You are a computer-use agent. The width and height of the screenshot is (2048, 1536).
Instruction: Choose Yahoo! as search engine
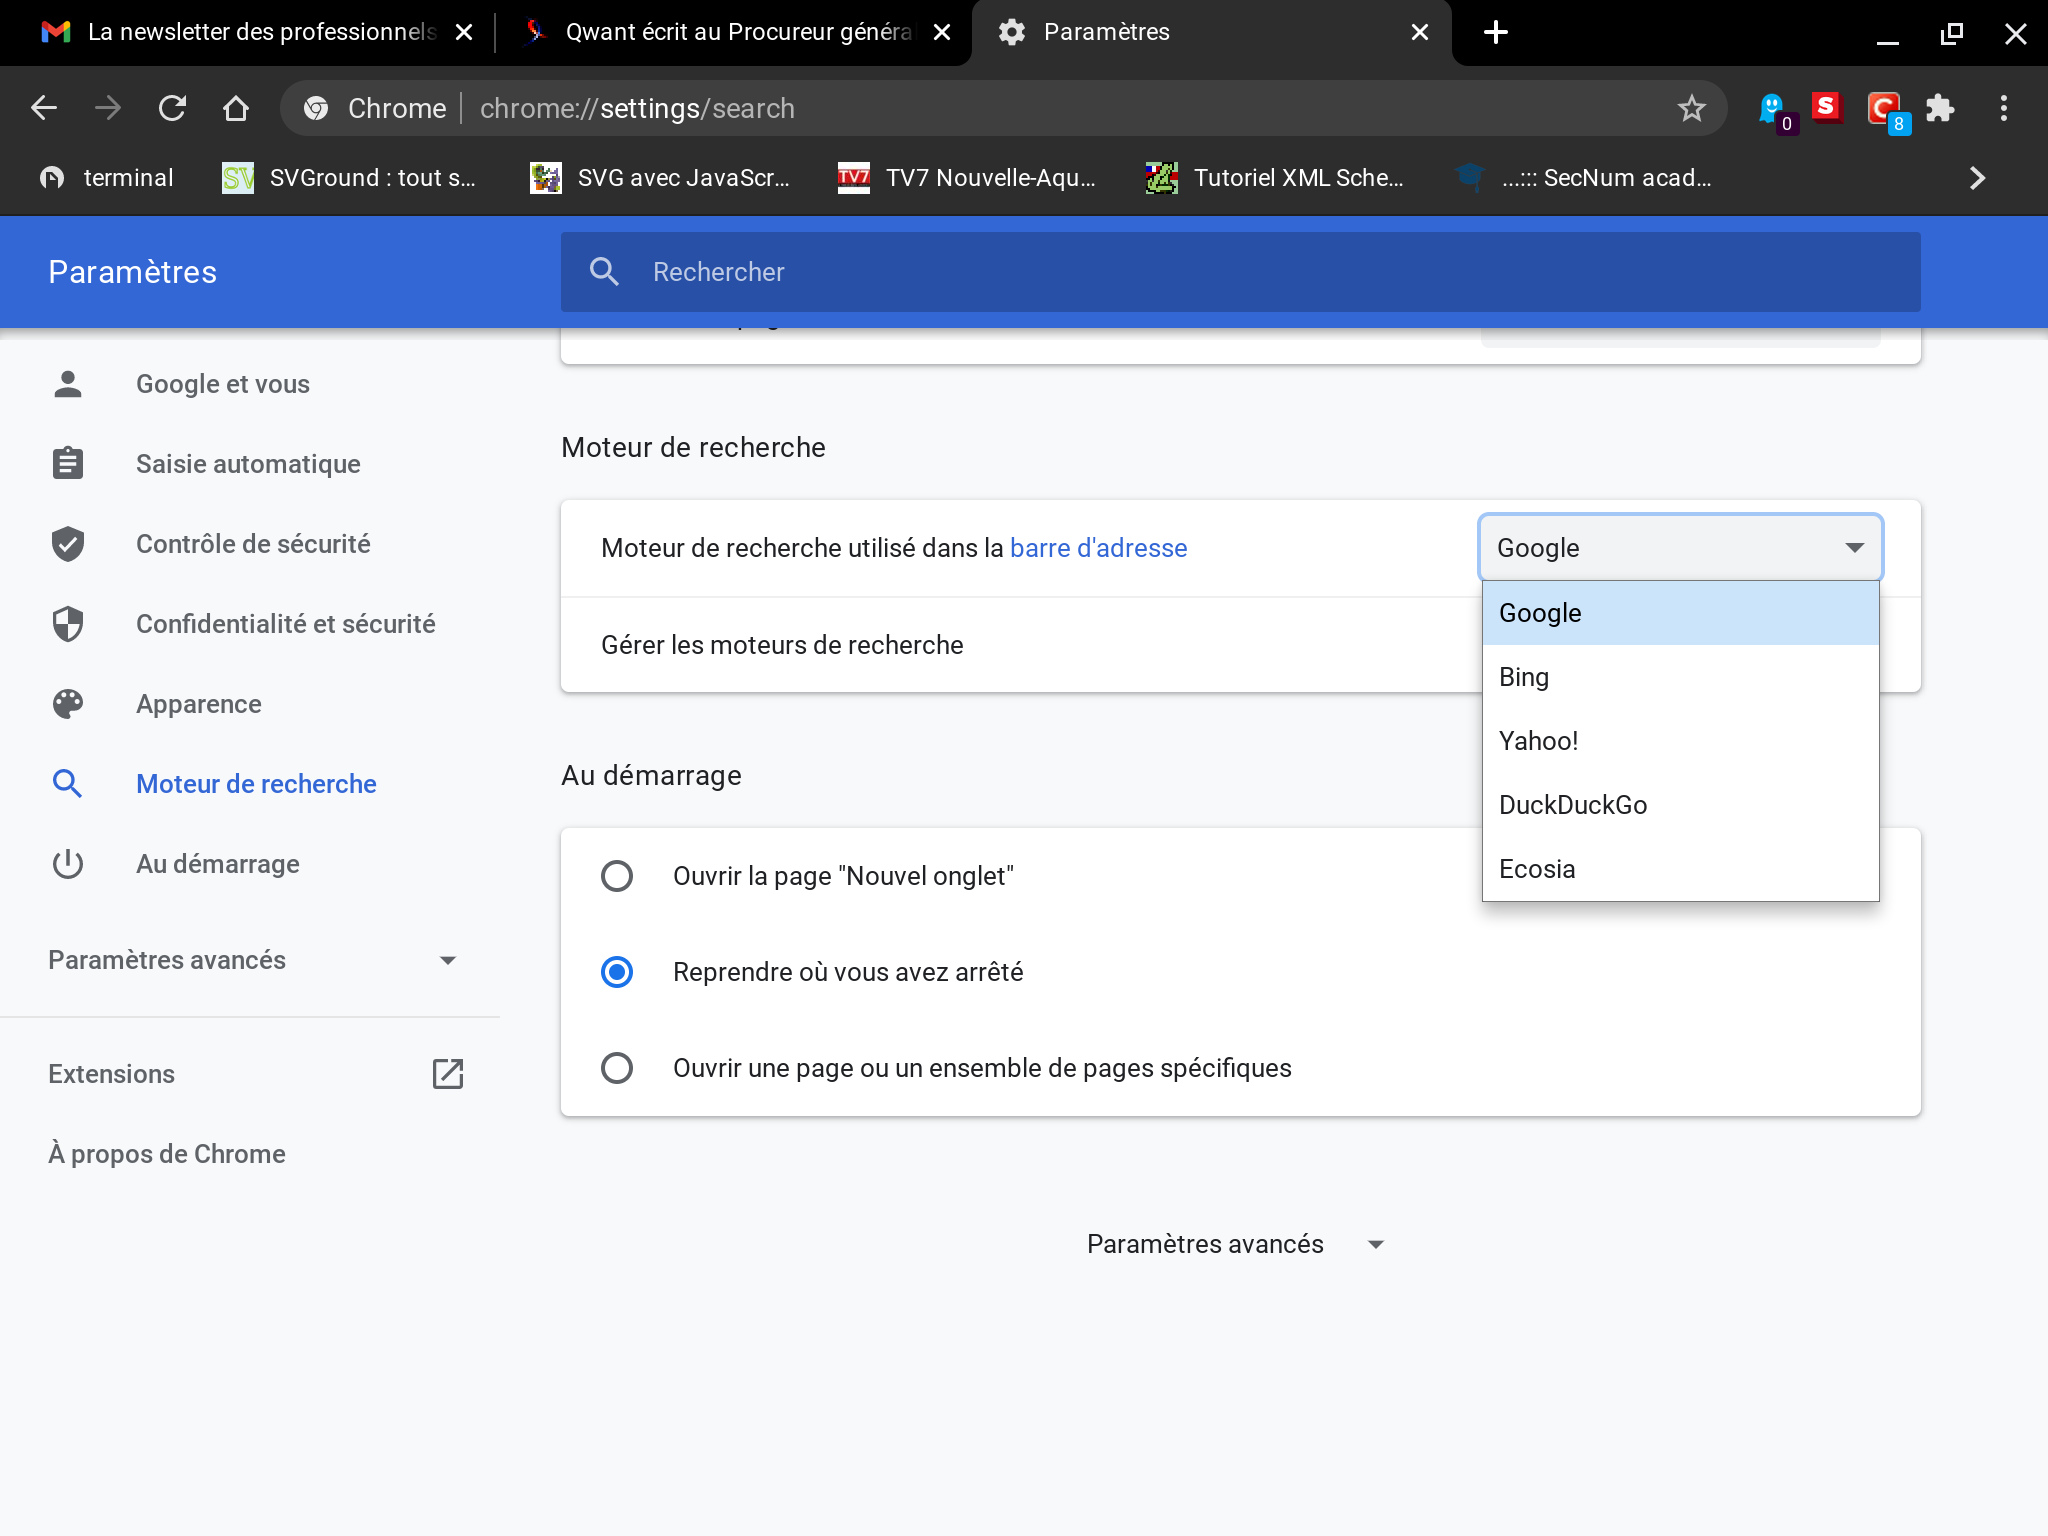pos(1681,741)
